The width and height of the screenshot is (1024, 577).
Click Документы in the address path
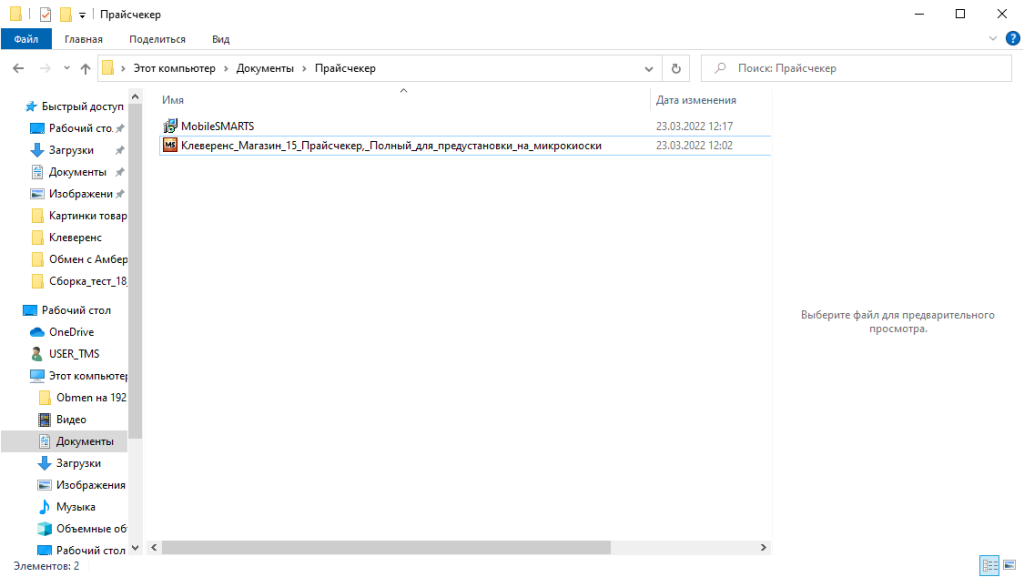pos(265,68)
